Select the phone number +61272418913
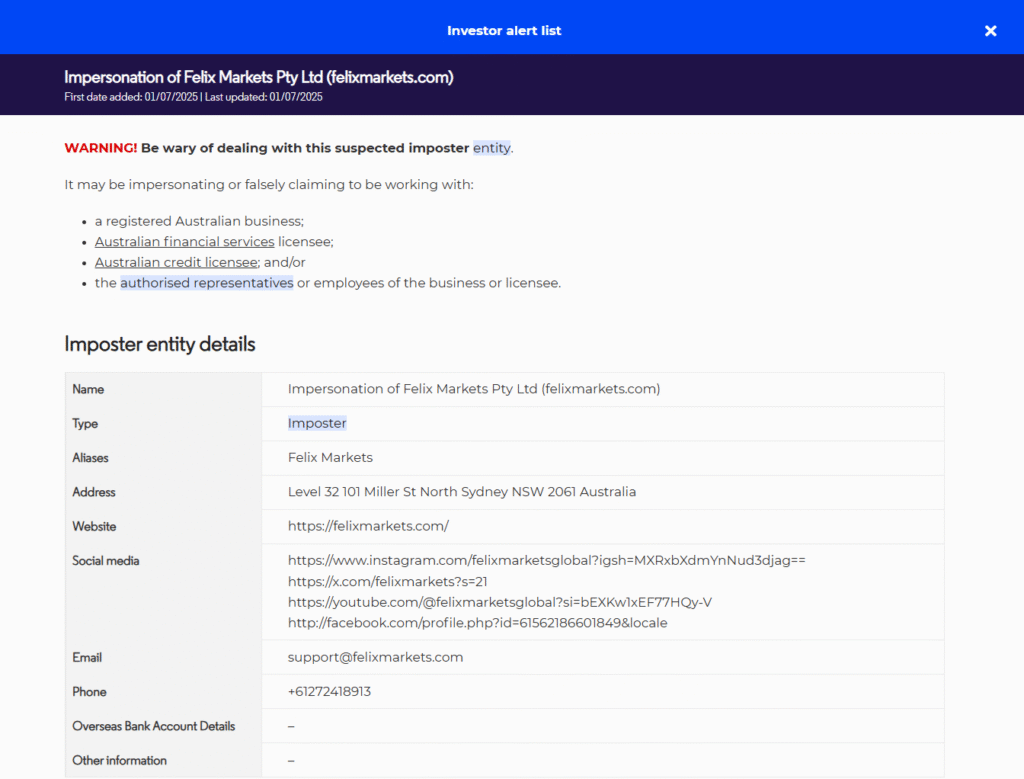This screenshot has height=779, width=1024. [x=329, y=692]
